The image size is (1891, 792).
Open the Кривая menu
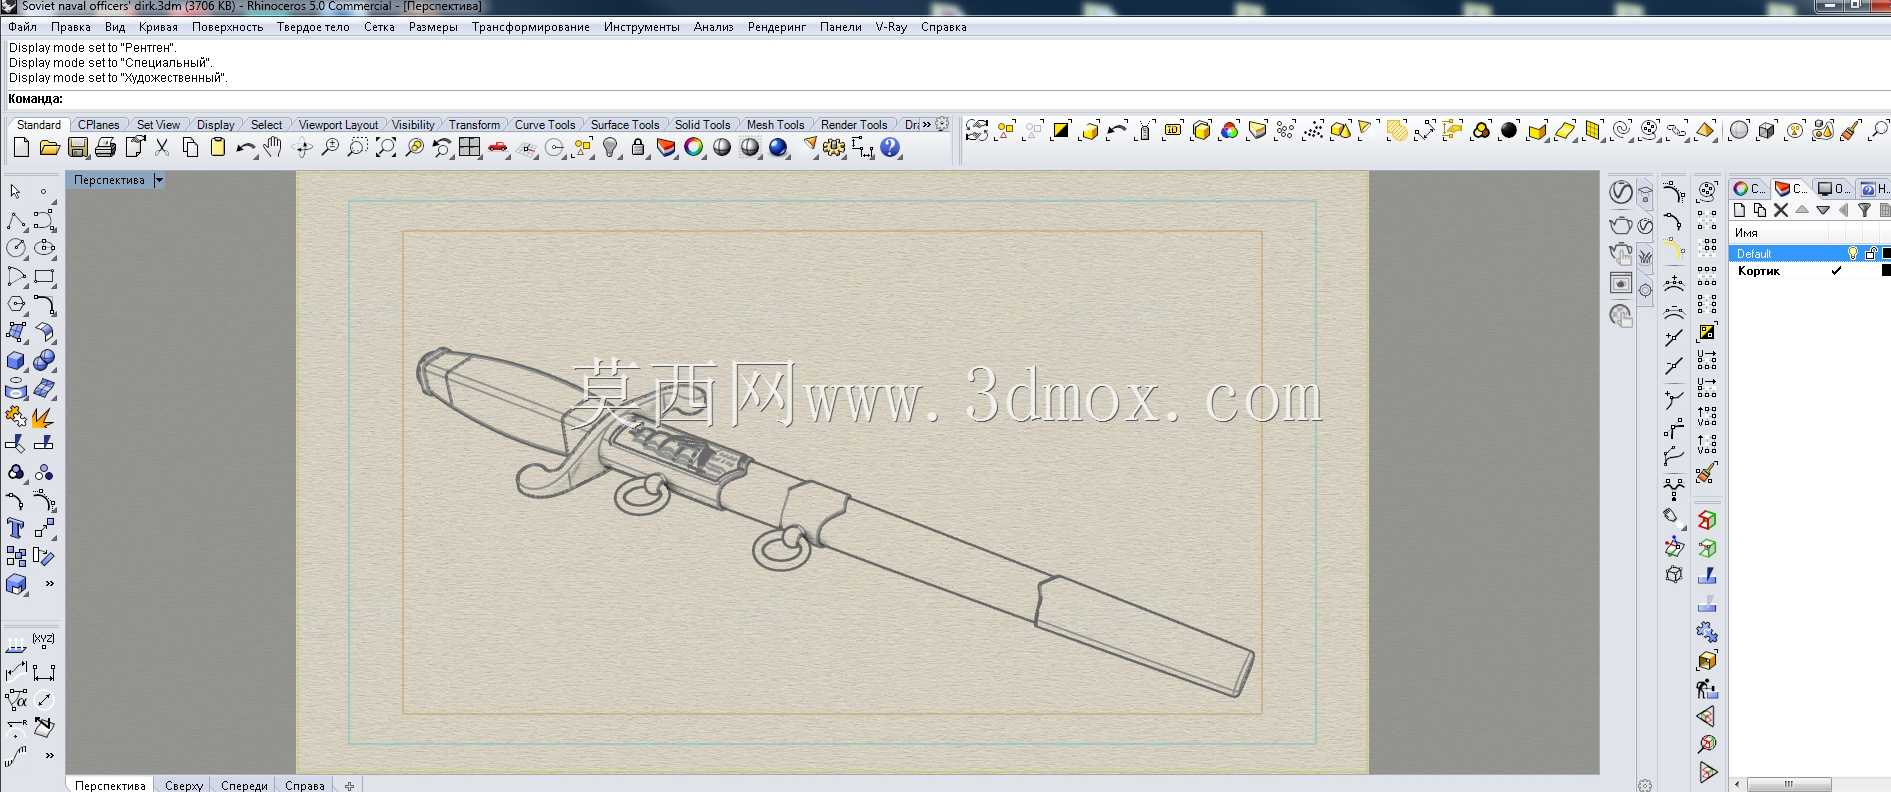158,27
